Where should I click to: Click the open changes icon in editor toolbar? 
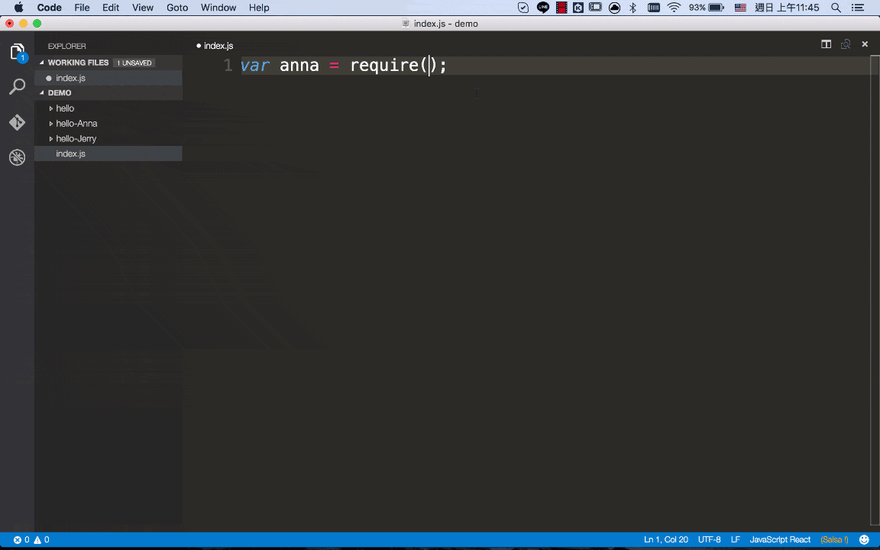click(x=846, y=45)
